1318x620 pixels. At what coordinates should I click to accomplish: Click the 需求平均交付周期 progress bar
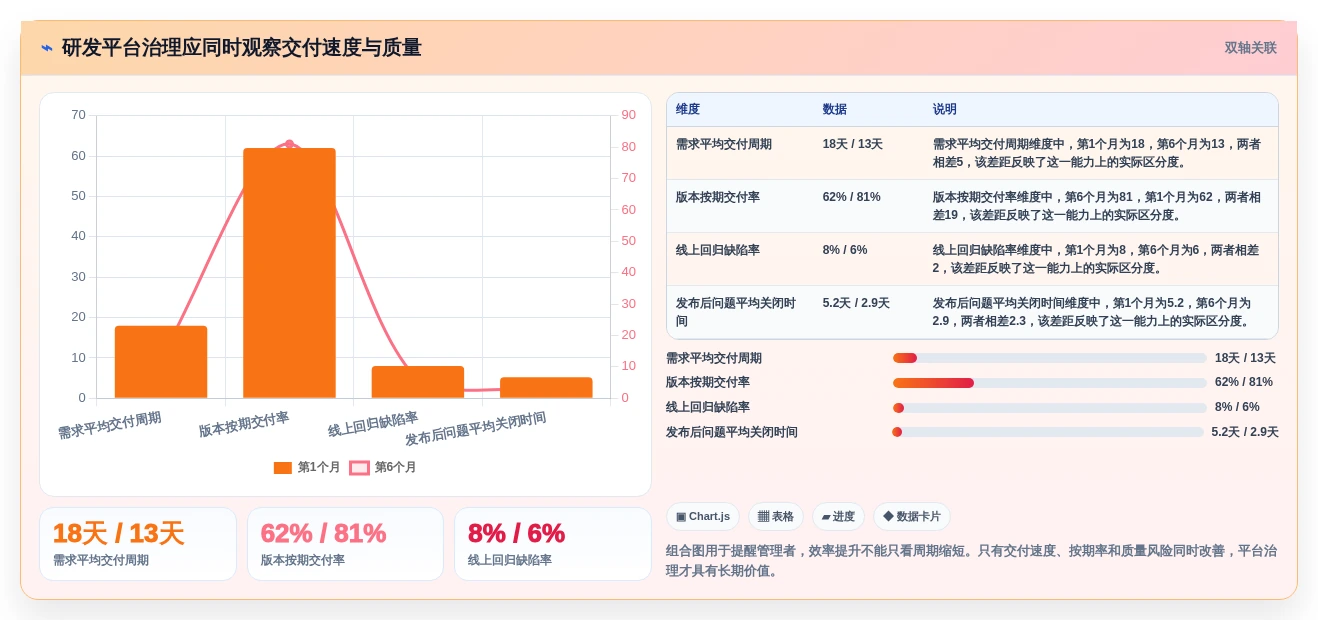pos(1050,358)
